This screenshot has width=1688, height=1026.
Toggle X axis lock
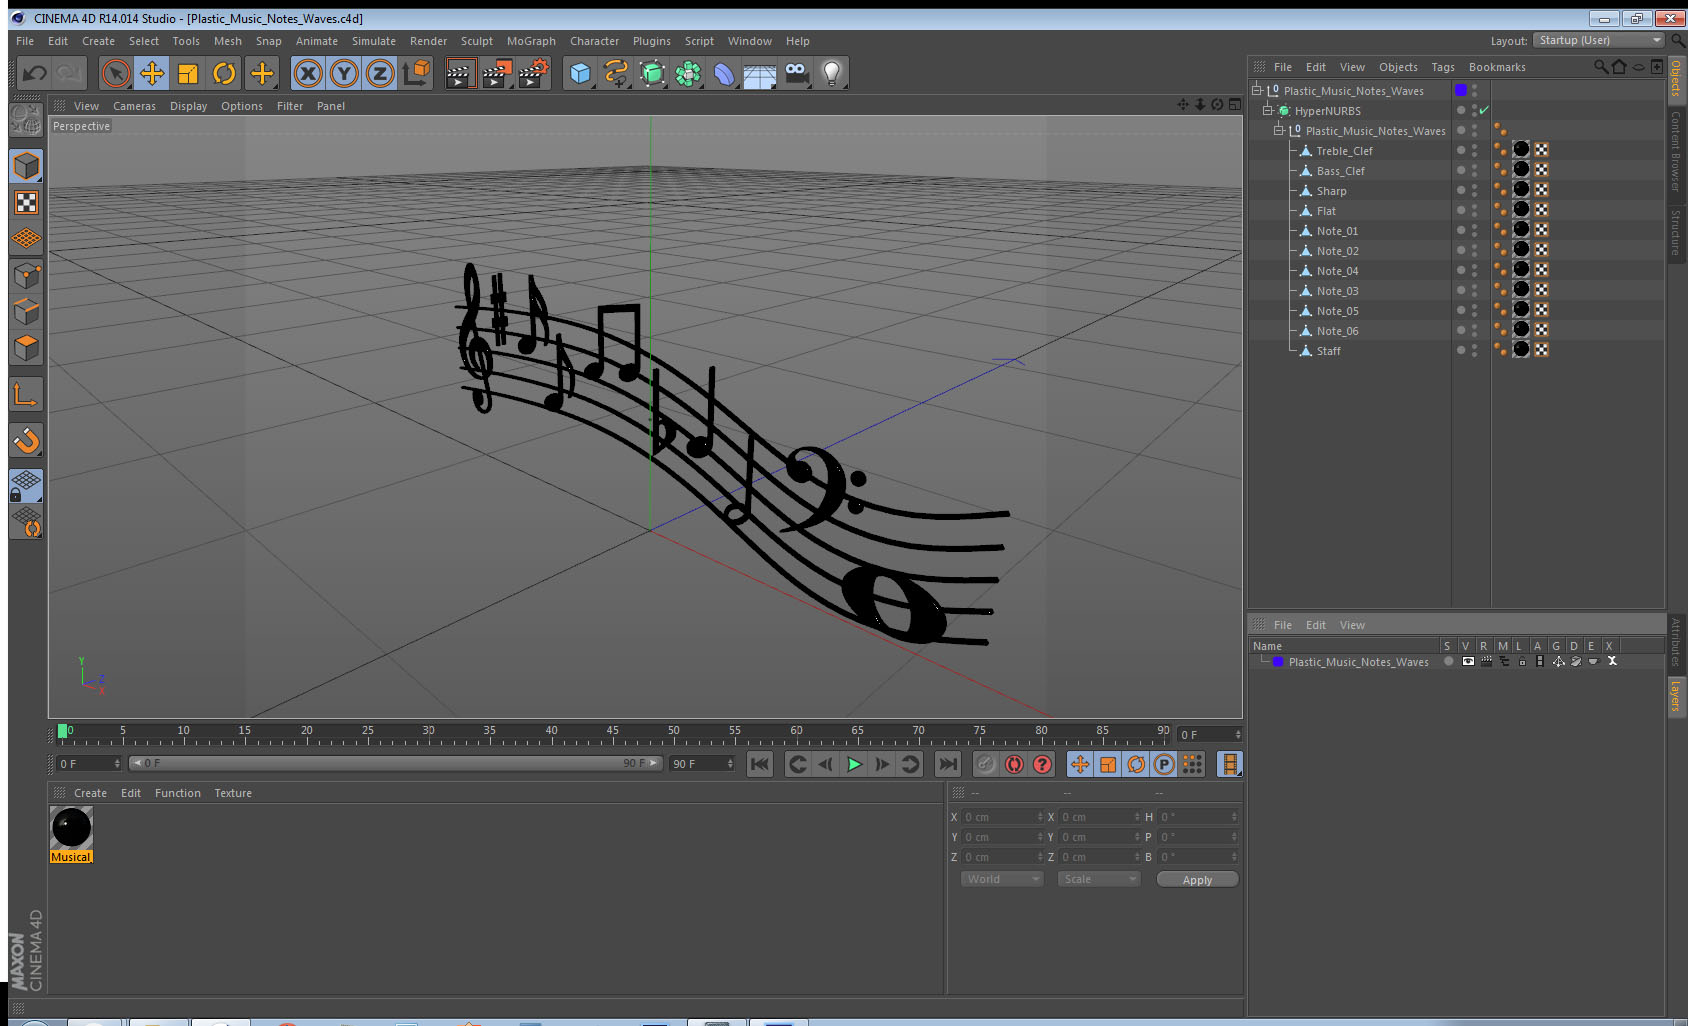pos(308,73)
